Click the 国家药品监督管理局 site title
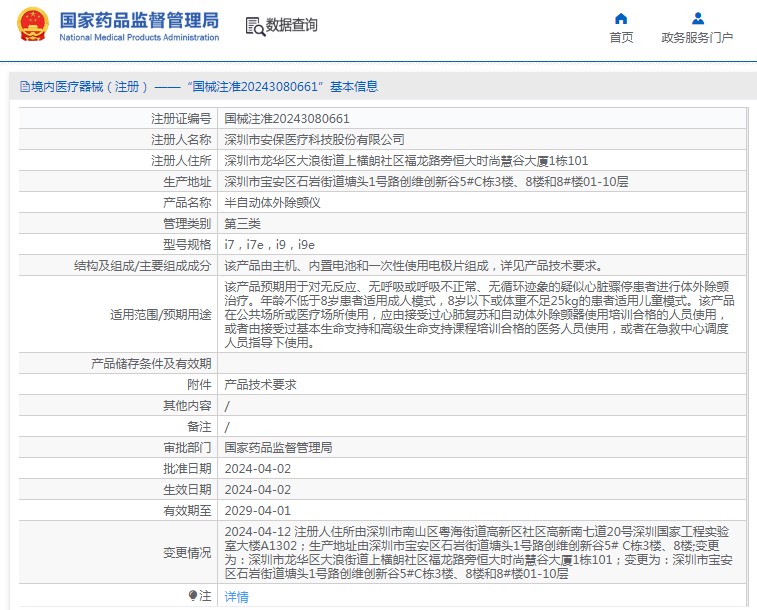The width and height of the screenshot is (757, 610). [138, 19]
